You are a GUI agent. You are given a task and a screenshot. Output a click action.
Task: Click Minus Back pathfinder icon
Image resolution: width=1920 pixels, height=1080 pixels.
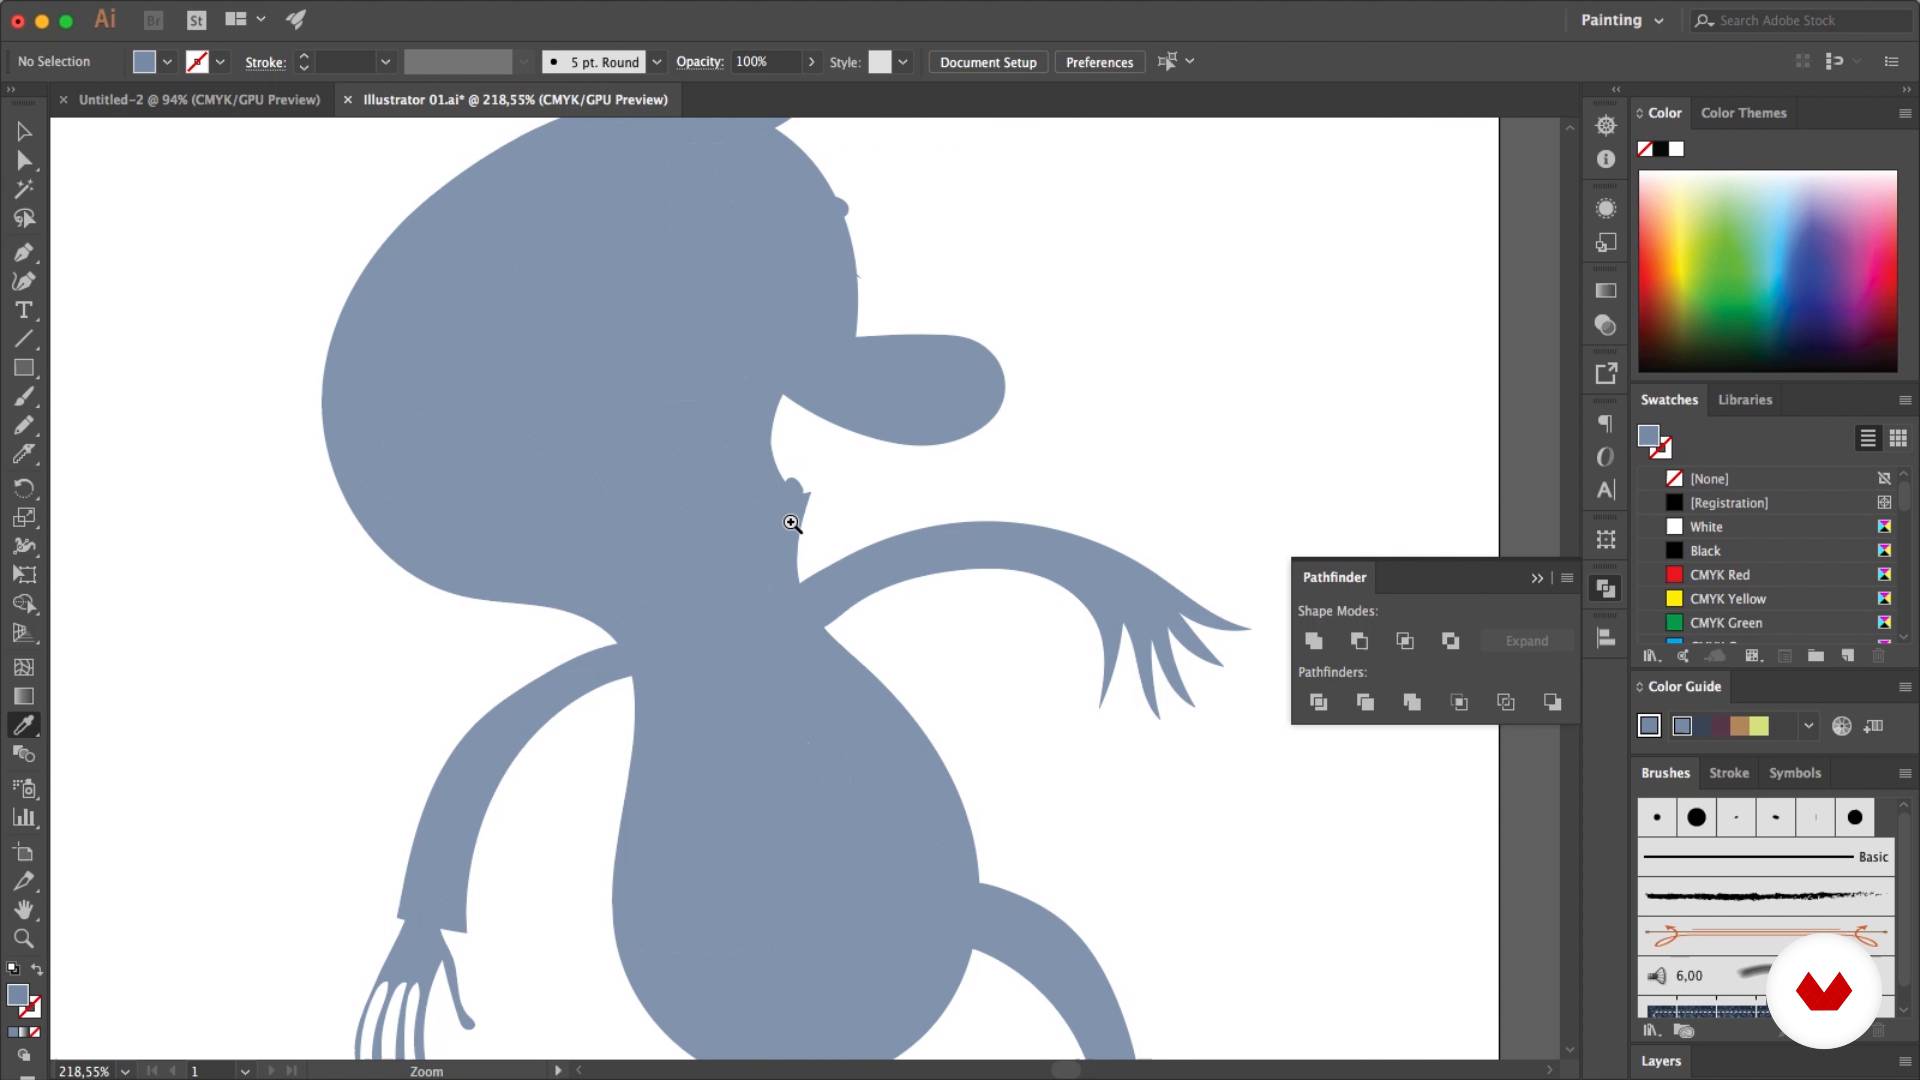(x=1552, y=702)
